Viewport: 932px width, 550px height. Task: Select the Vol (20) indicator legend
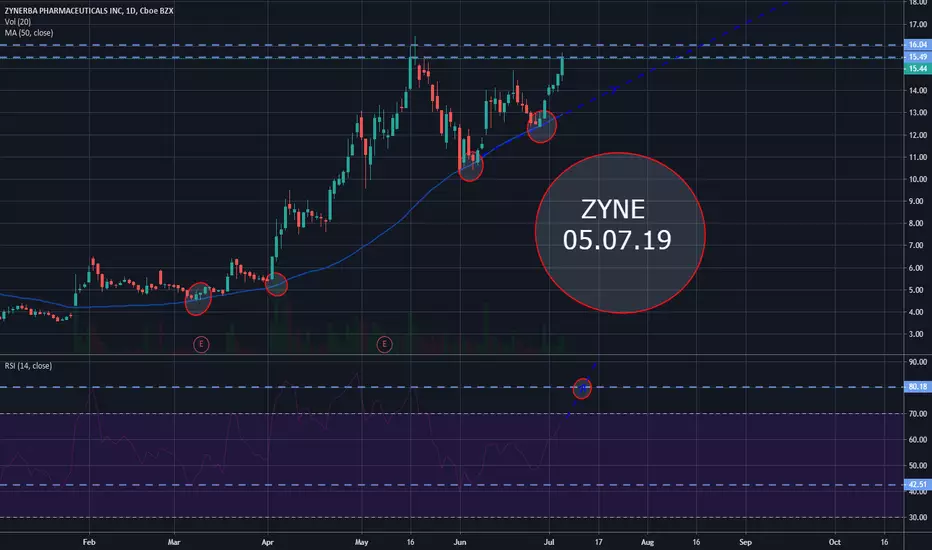tap(18, 22)
